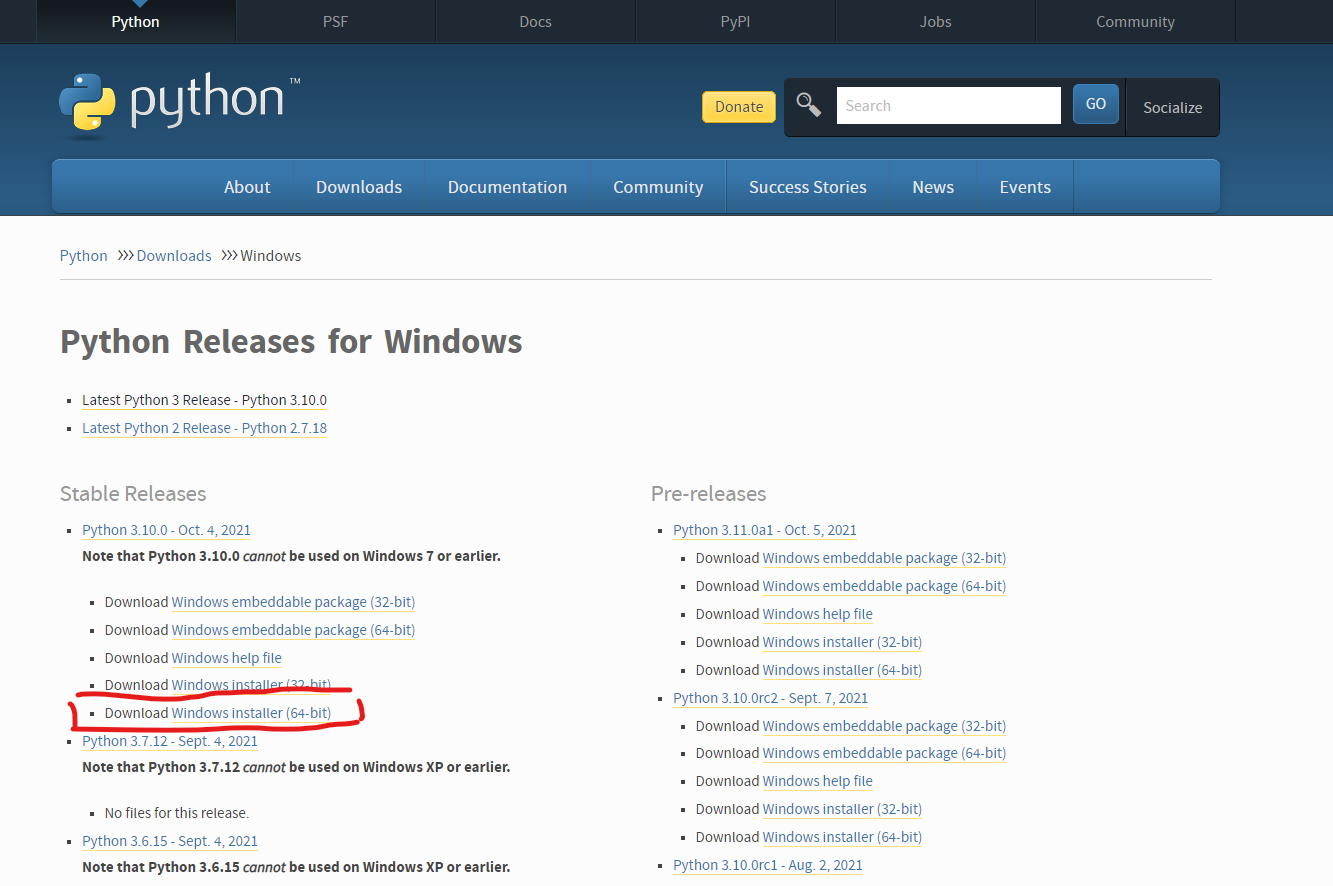Download 3.11.0a1 Windows installer (64-bit)

[x=842, y=670]
